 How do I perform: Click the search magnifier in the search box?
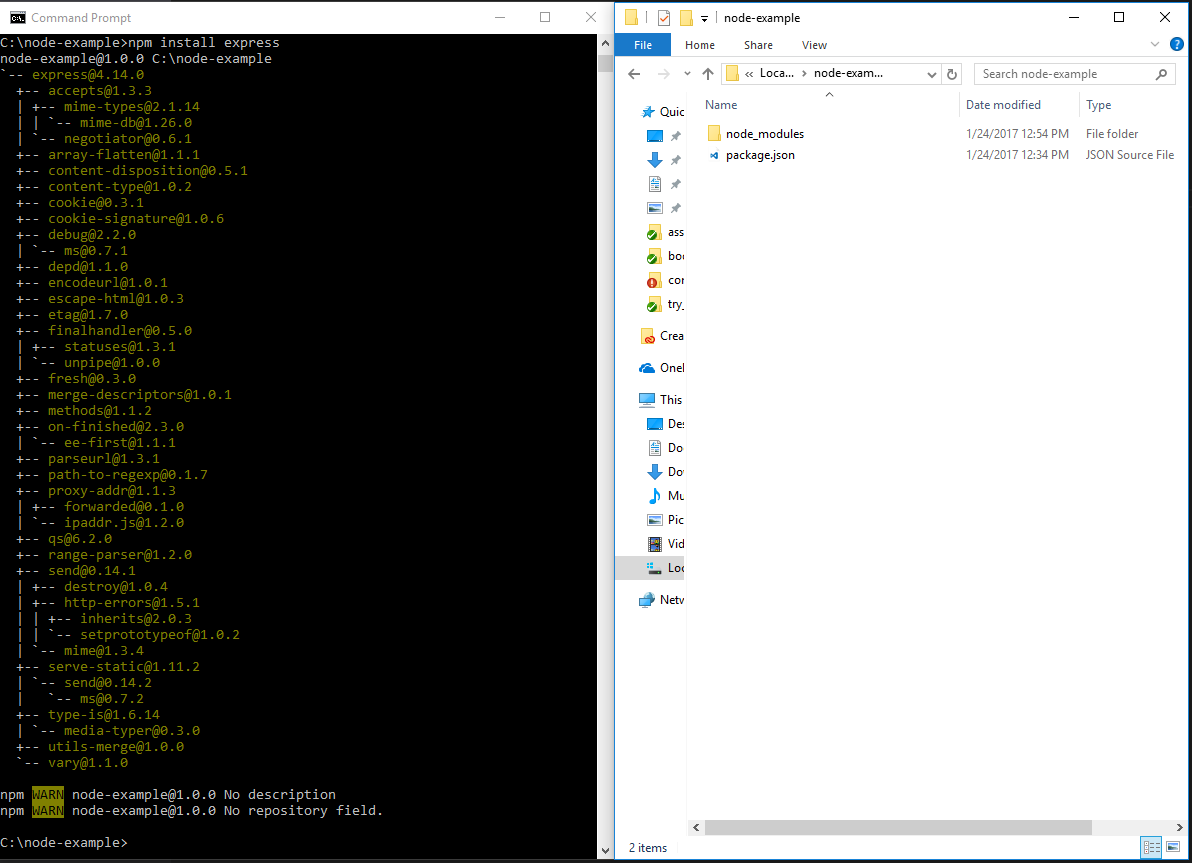tap(1160, 73)
